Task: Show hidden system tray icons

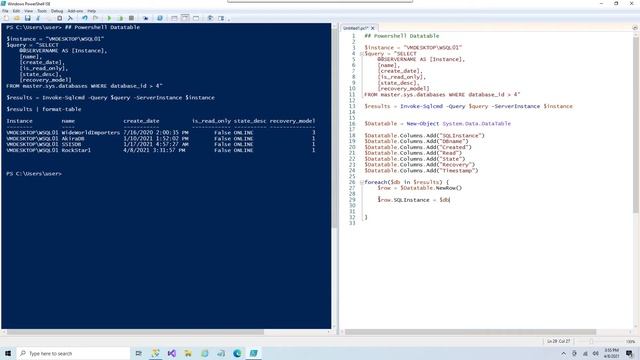Action: tap(563, 353)
